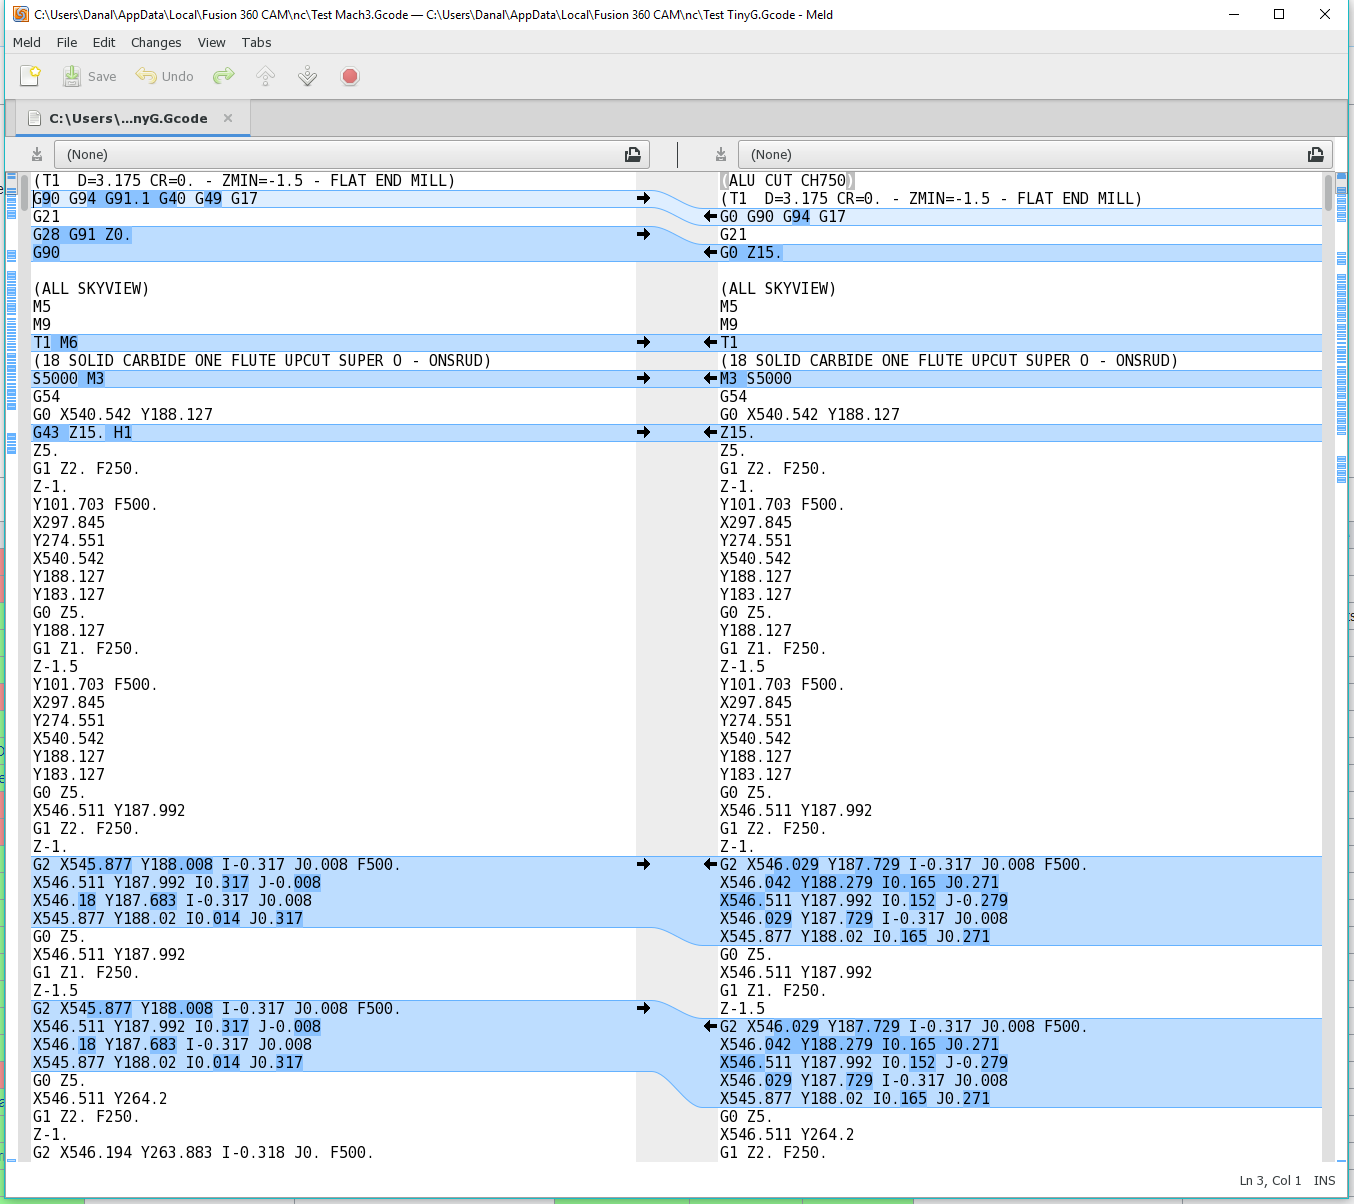Push M3 S5000 line to the left
This screenshot has height=1204, width=1354.
710,378
